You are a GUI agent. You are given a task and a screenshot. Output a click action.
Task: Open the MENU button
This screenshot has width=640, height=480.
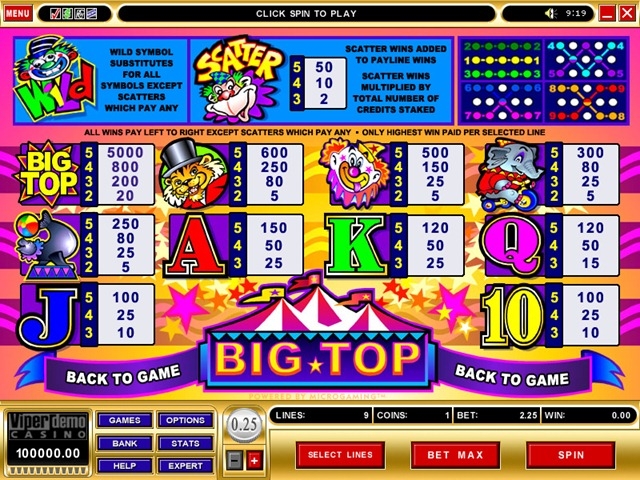18,13
